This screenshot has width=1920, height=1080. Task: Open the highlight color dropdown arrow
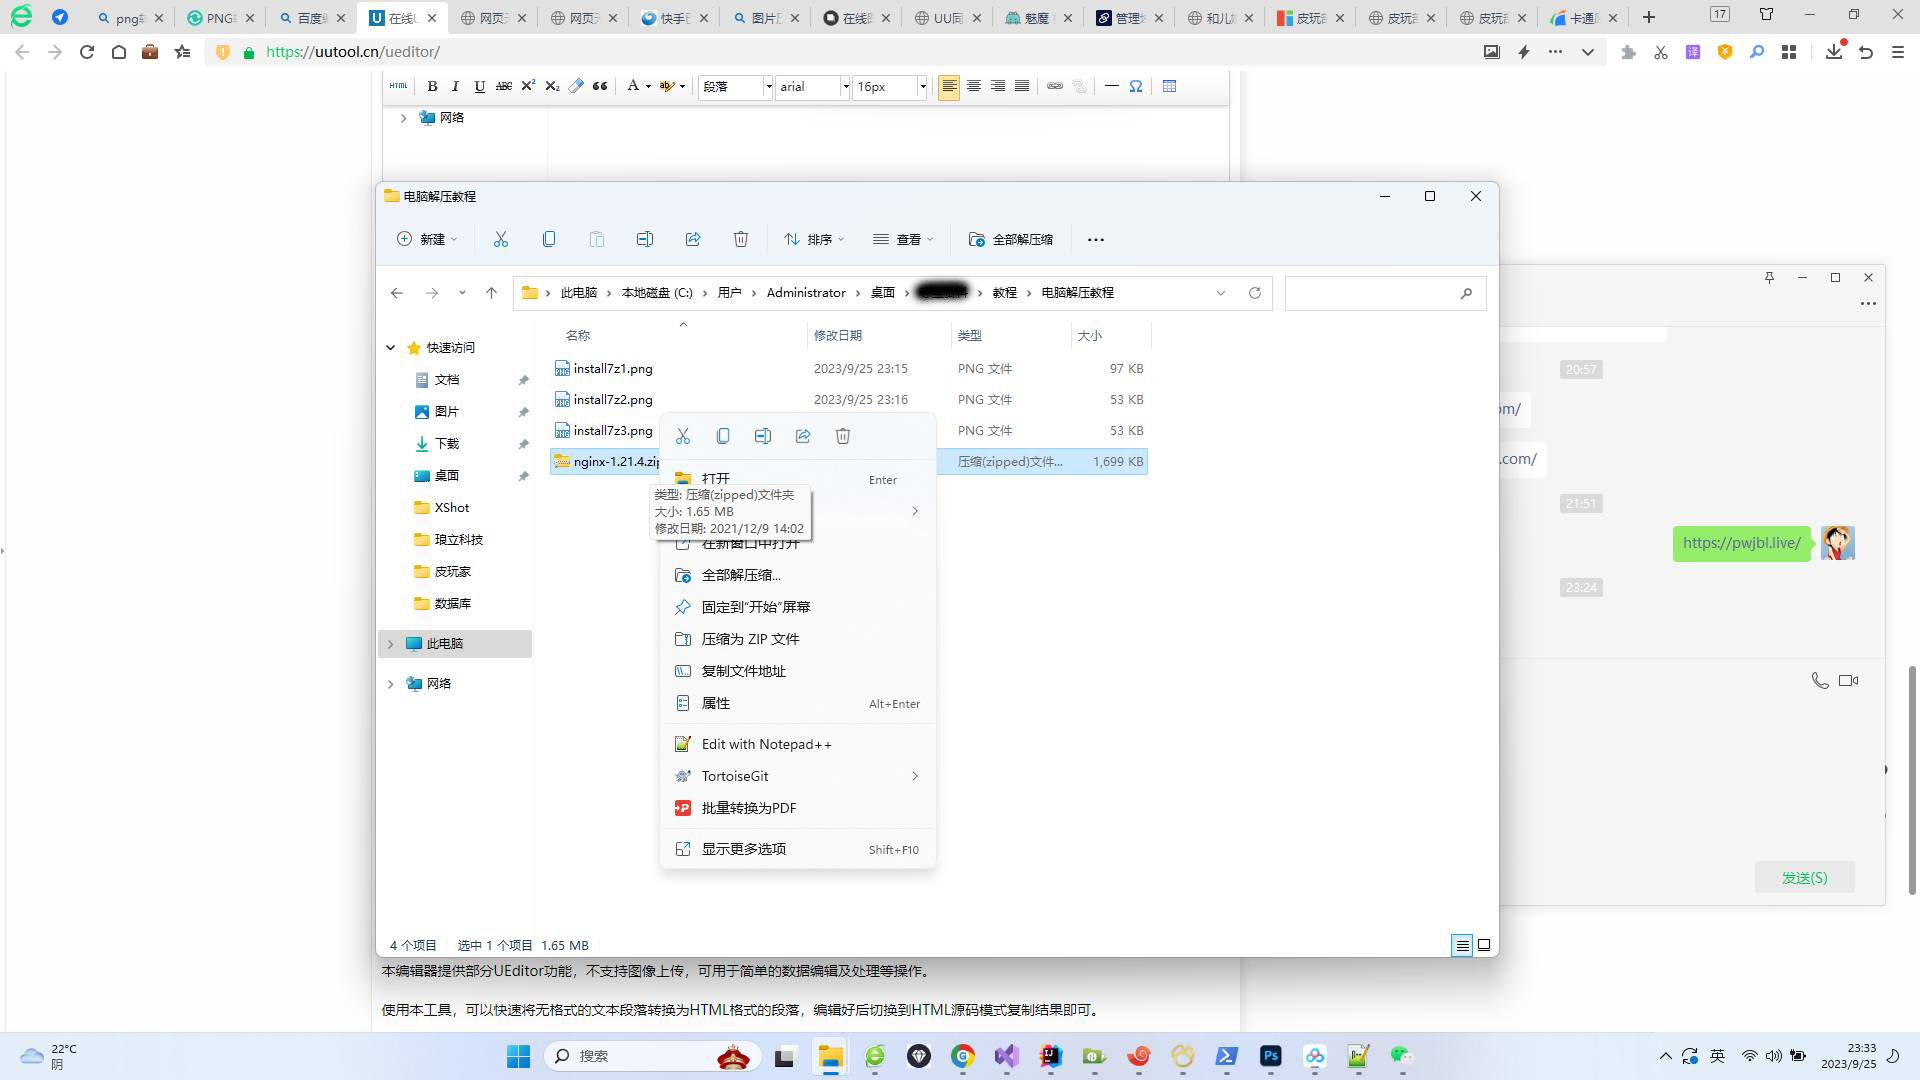682,87
